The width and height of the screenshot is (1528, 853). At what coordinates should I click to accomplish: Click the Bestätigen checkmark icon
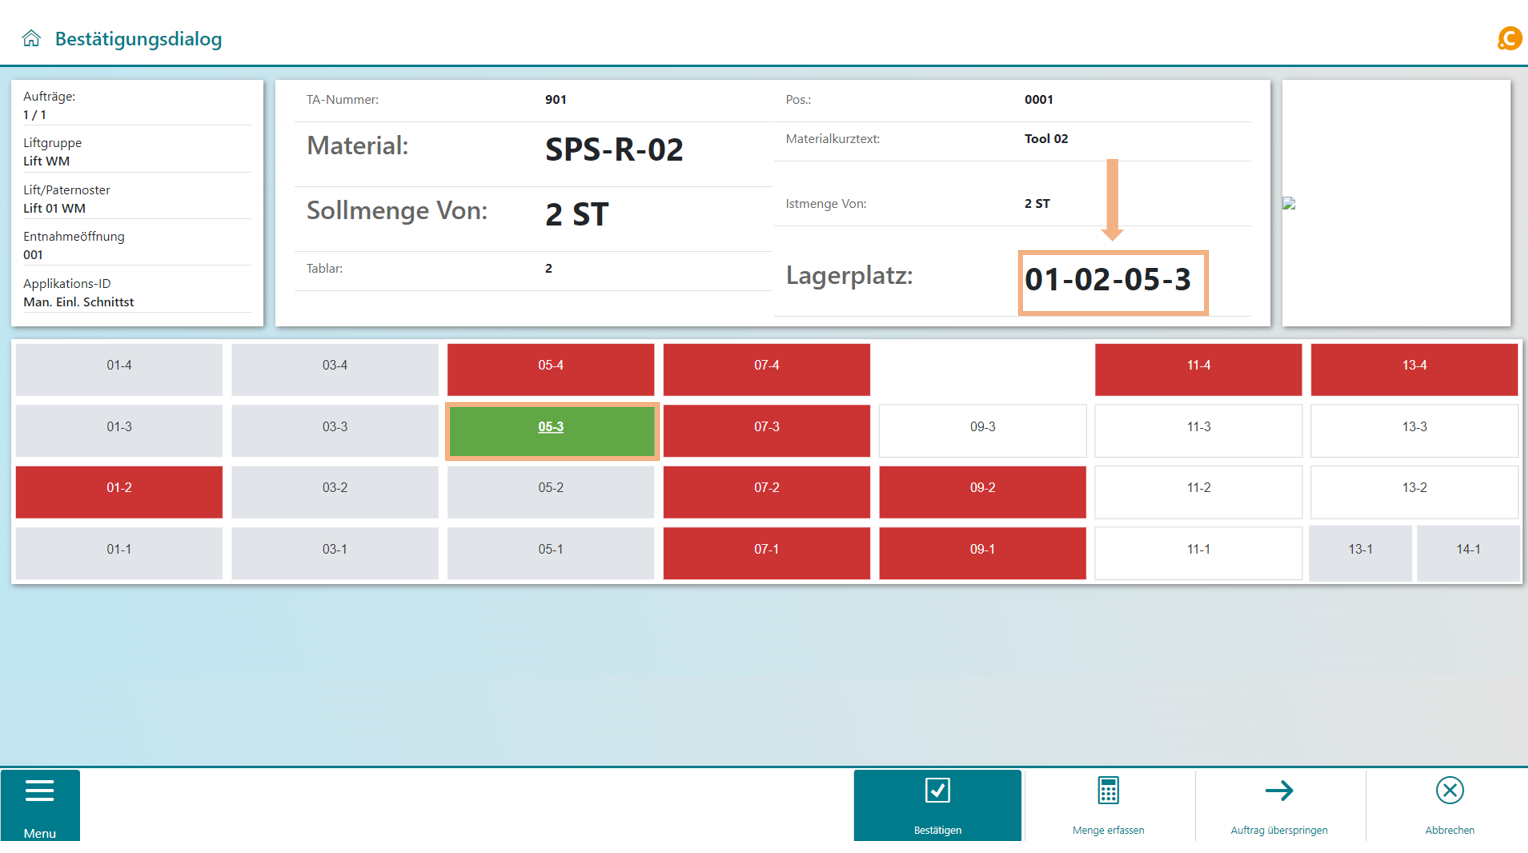tap(937, 791)
